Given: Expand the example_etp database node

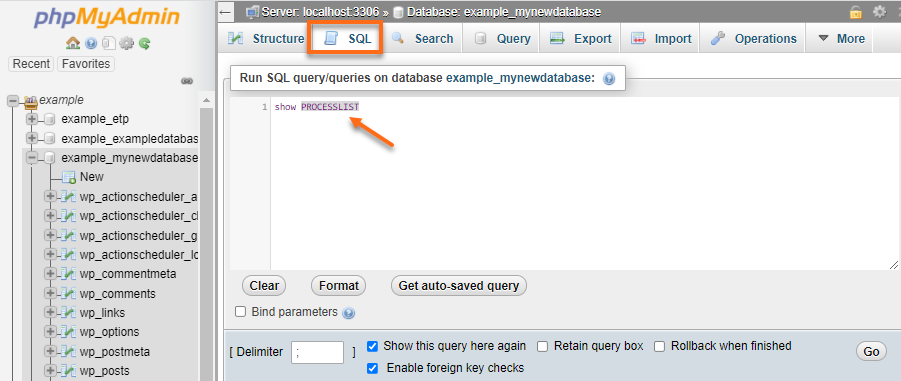Looking at the screenshot, I should tap(32, 120).
